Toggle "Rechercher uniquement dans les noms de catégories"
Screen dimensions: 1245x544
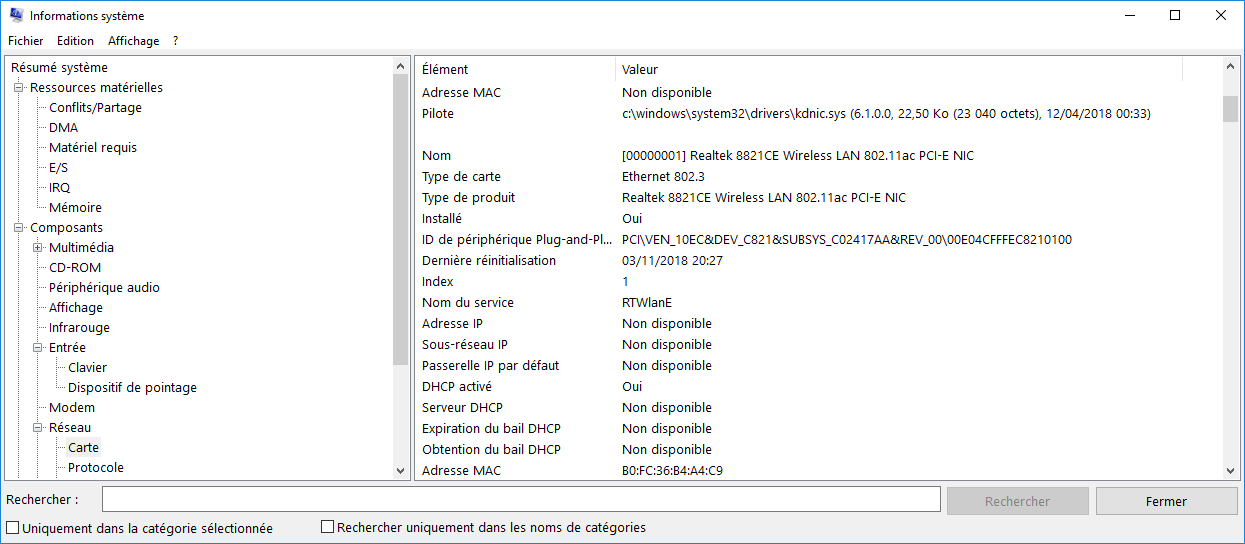[327, 527]
